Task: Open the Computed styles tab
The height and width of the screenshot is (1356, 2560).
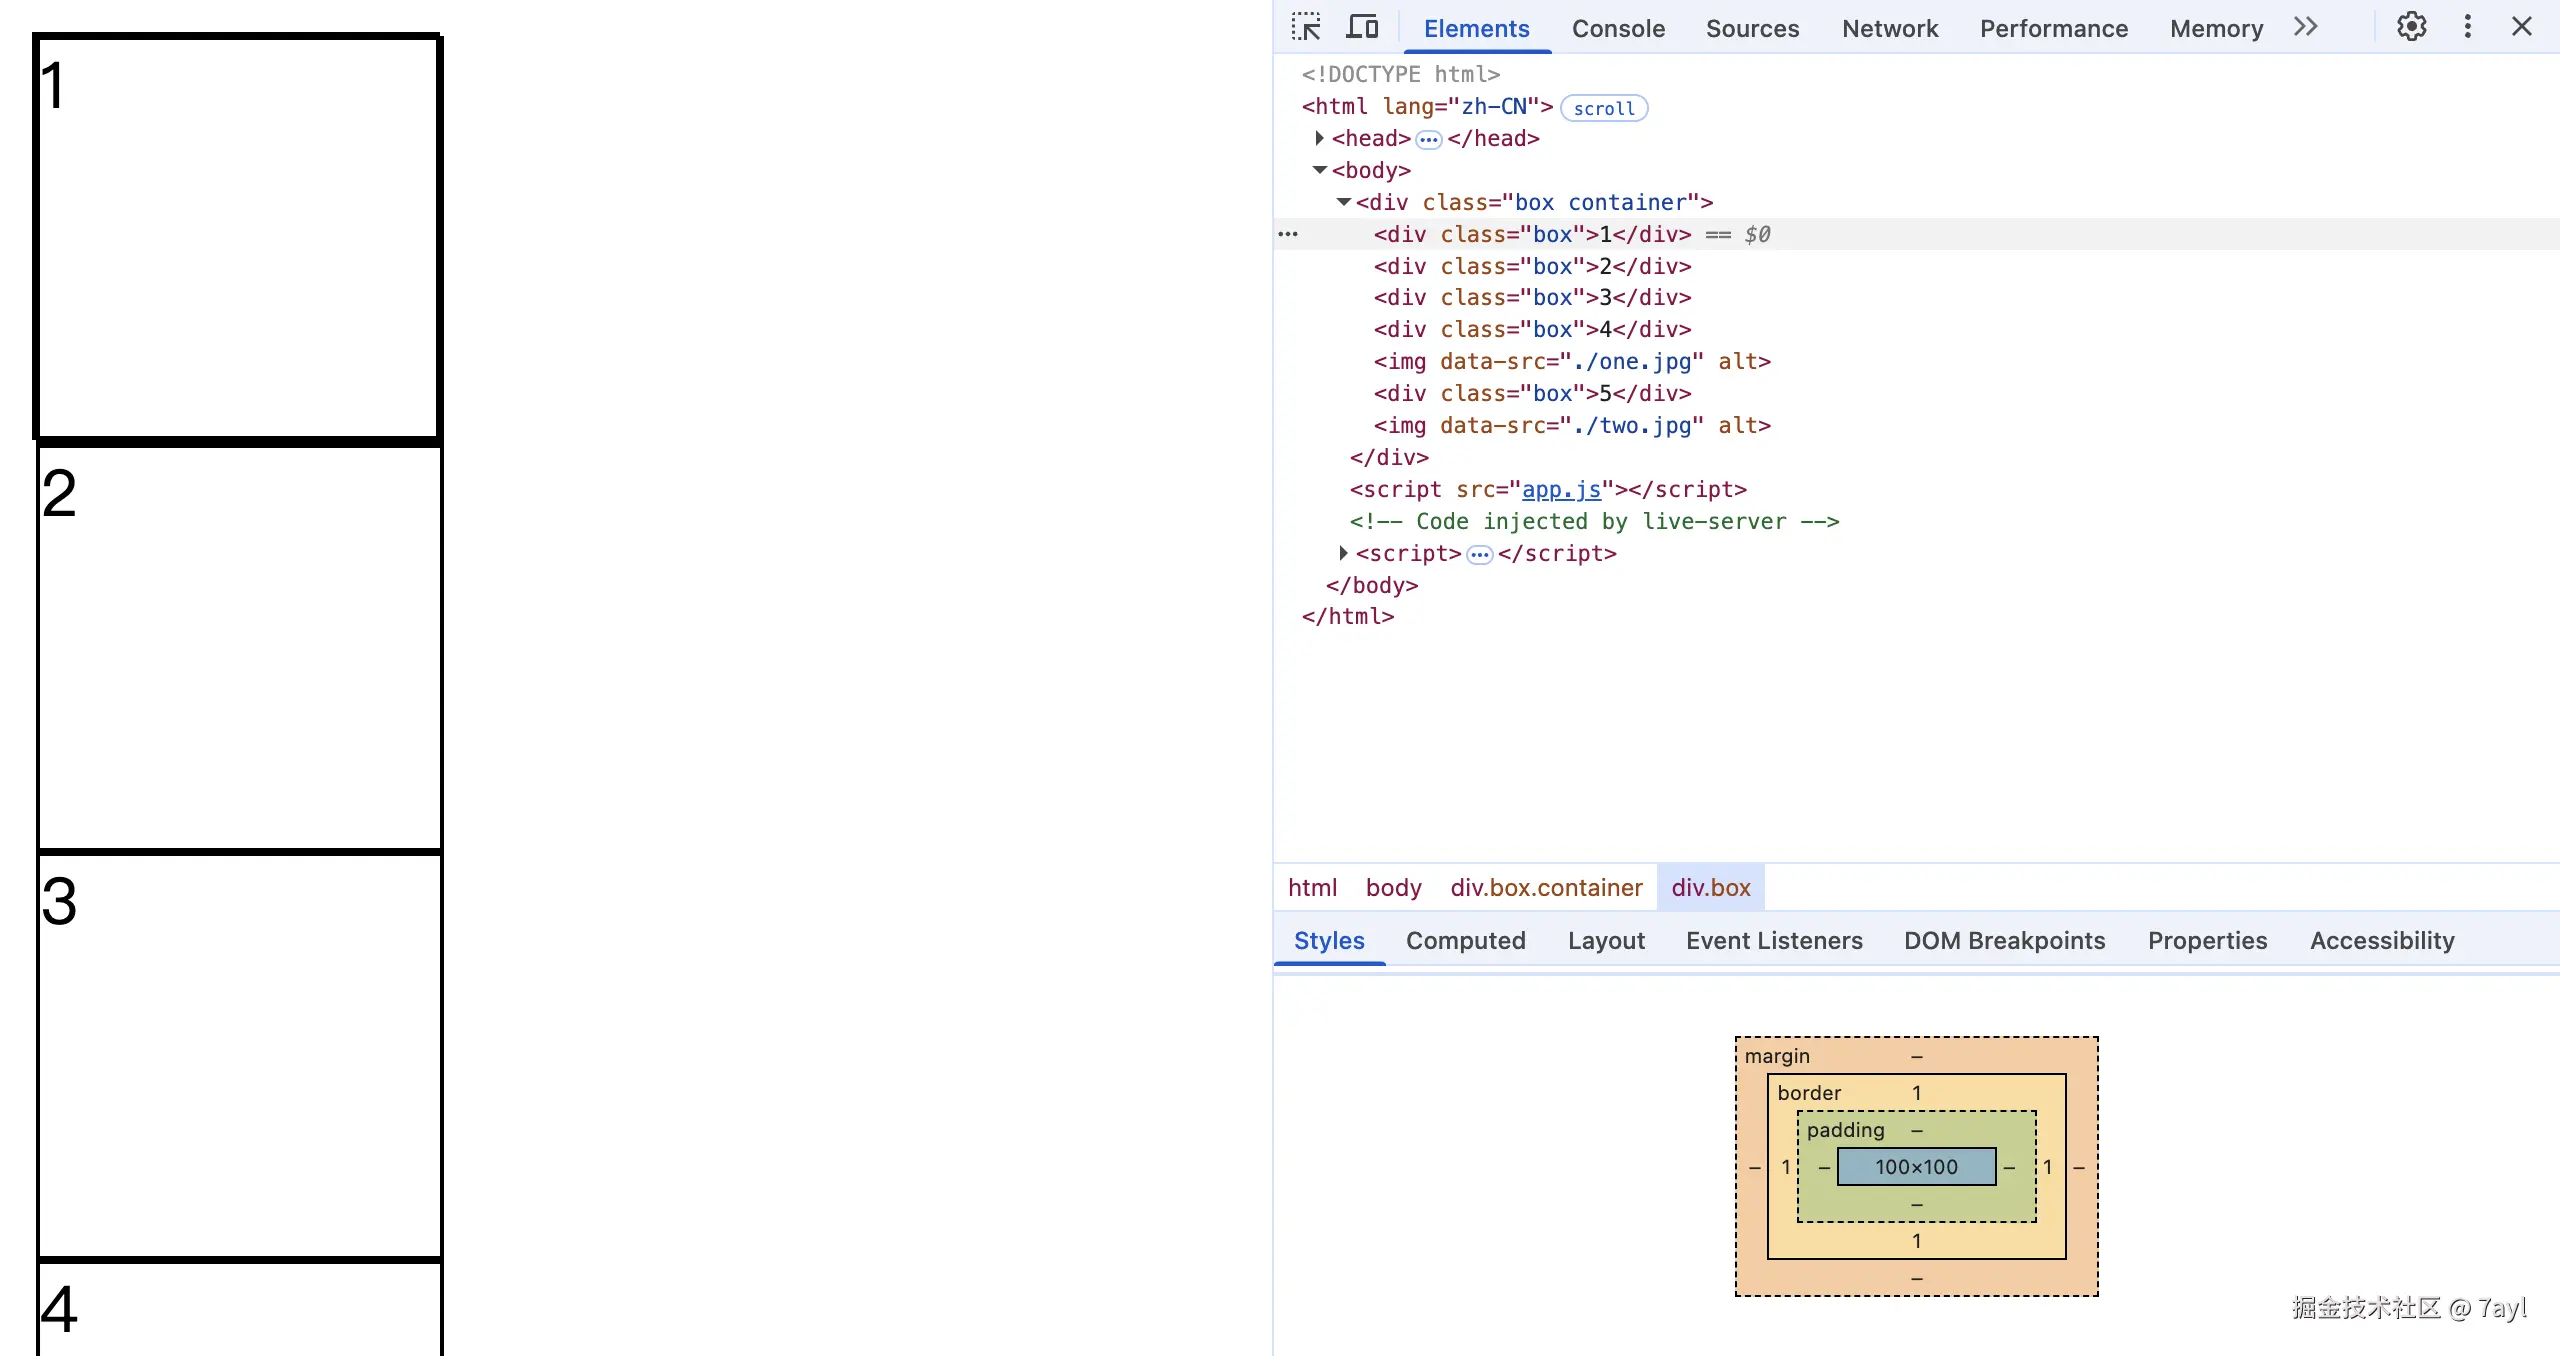Action: [x=1465, y=940]
